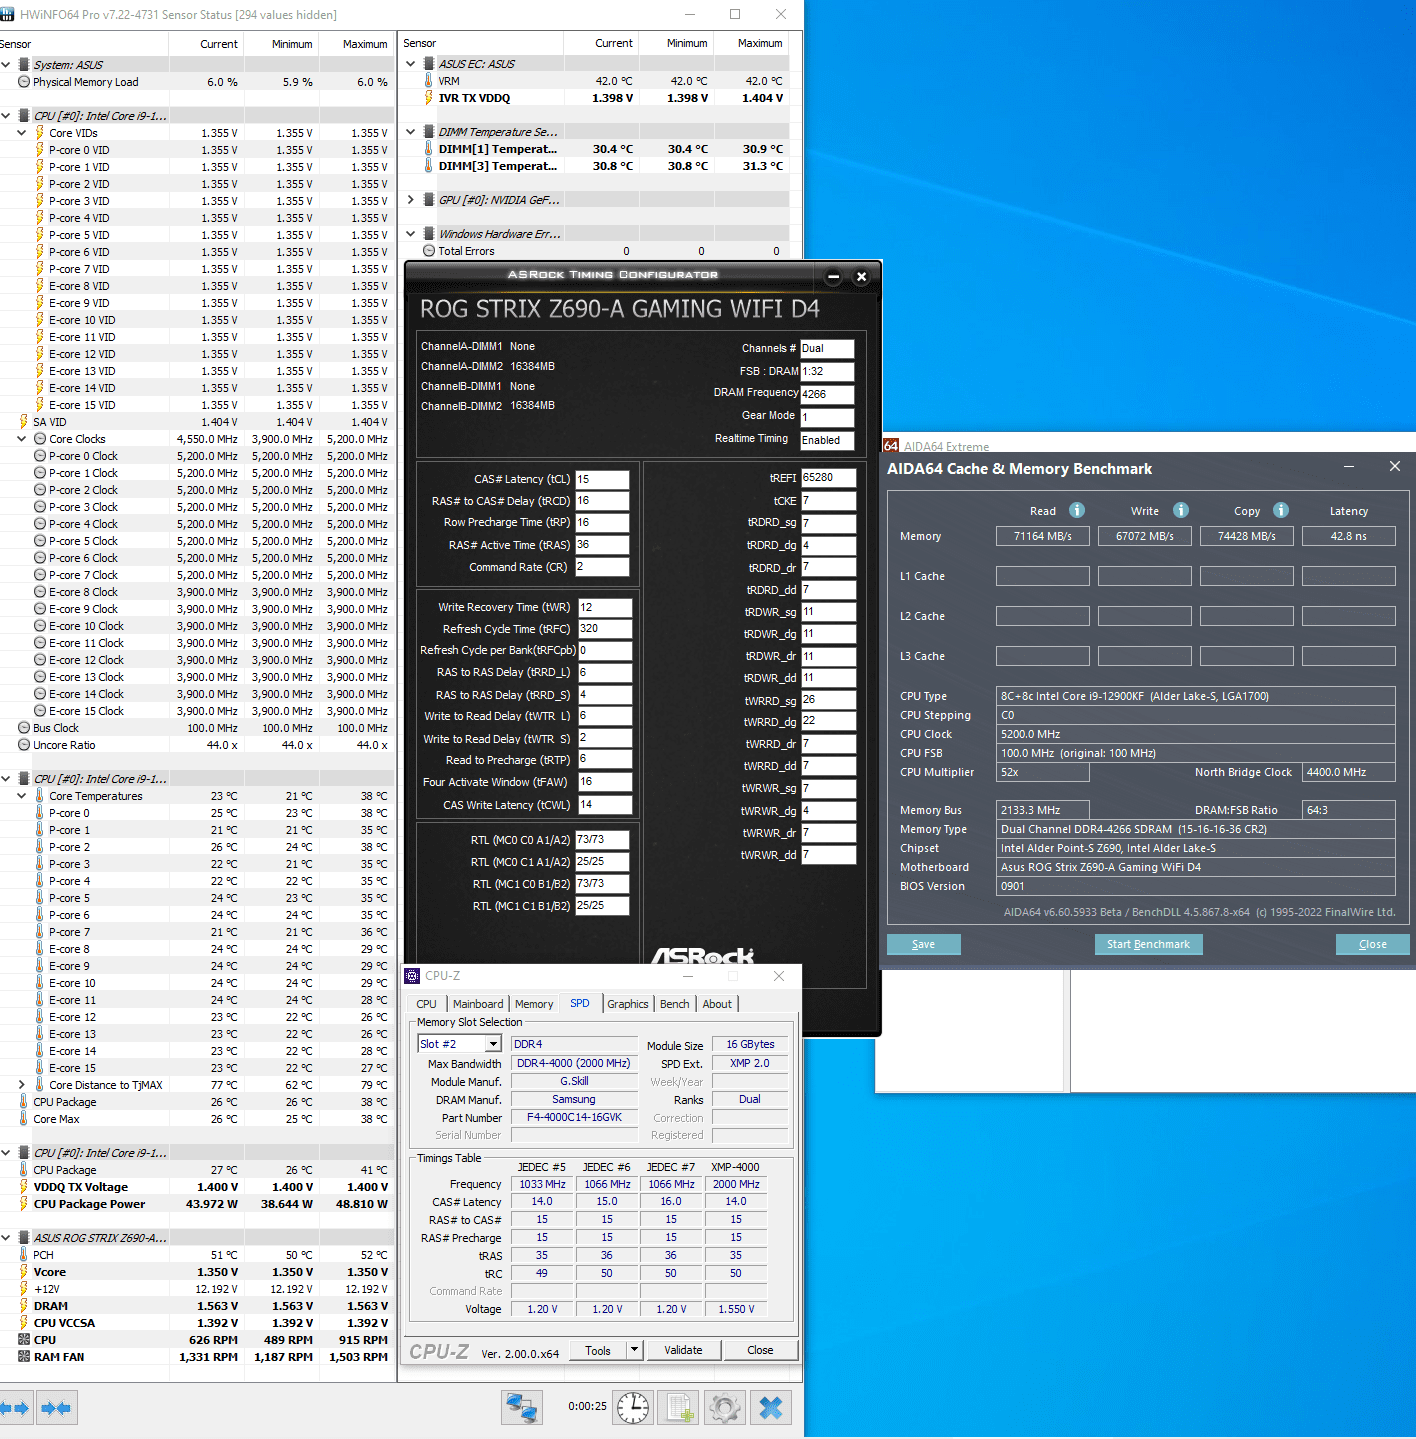Switch to the CPU tab in CPU-Z
The width and height of the screenshot is (1416, 1439).
[x=426, y=1004]
